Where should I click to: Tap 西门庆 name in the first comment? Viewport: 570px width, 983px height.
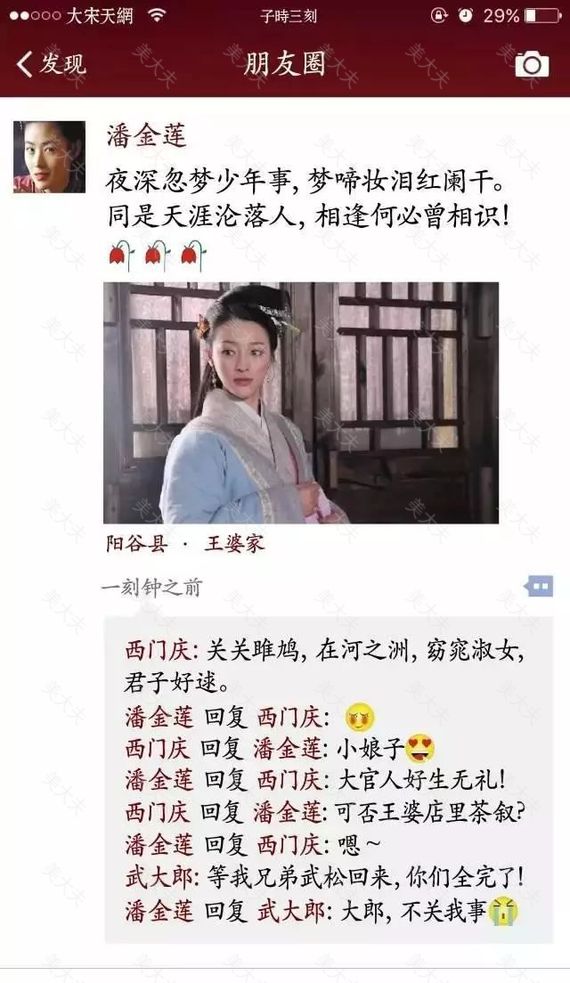[x=157, y=651]
